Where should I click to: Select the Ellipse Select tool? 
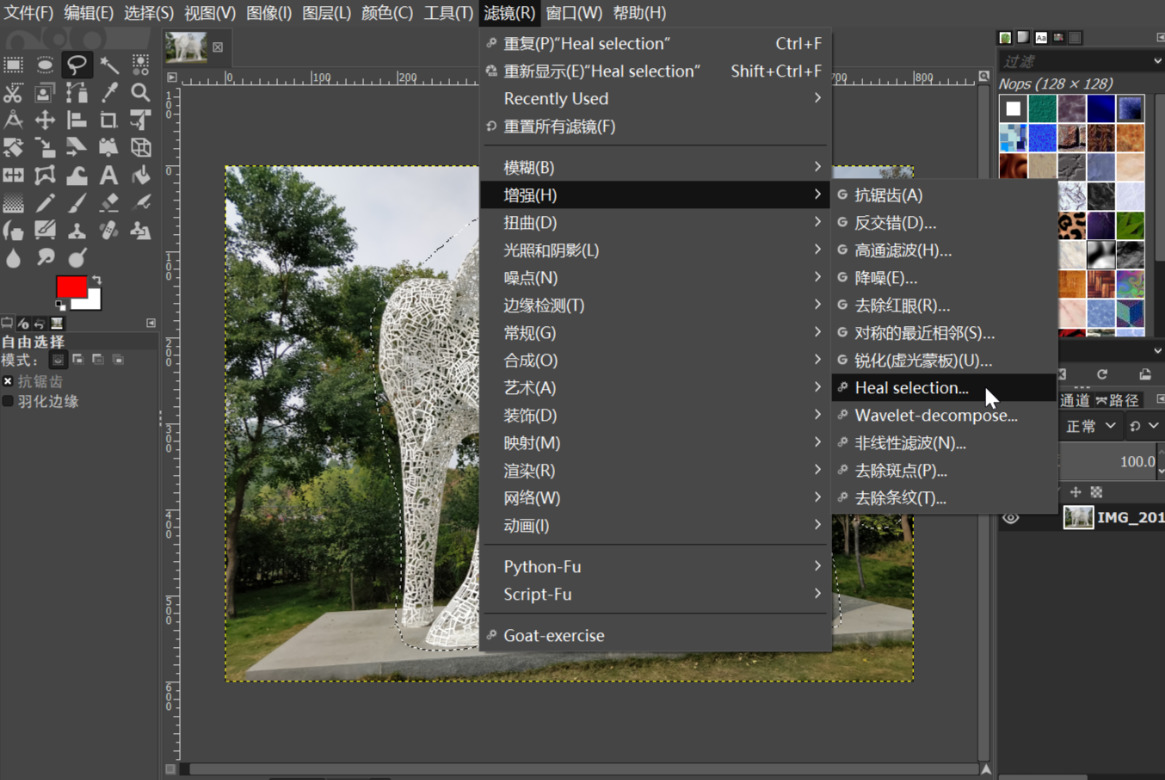45,65
